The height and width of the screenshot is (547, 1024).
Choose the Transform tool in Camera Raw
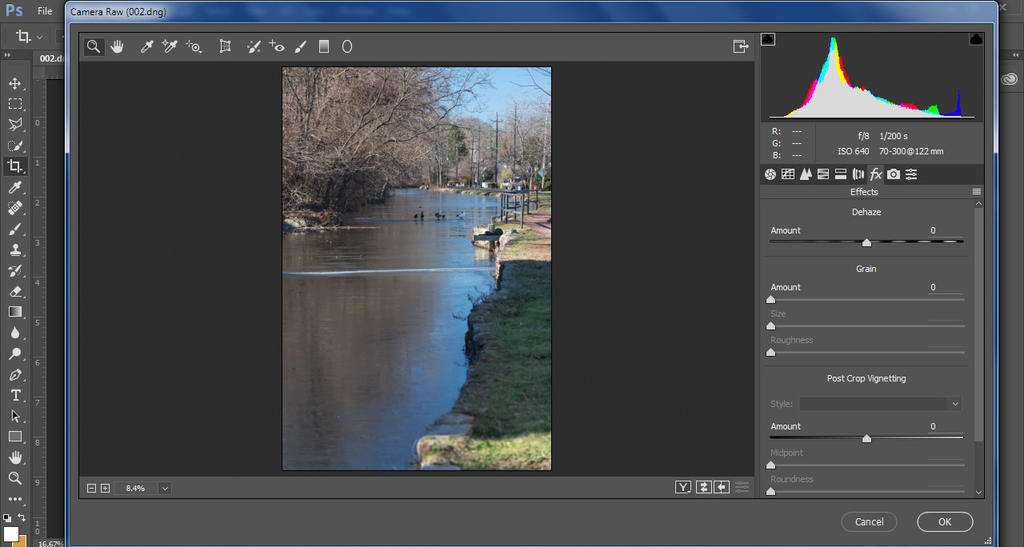[x=225, y=46]
